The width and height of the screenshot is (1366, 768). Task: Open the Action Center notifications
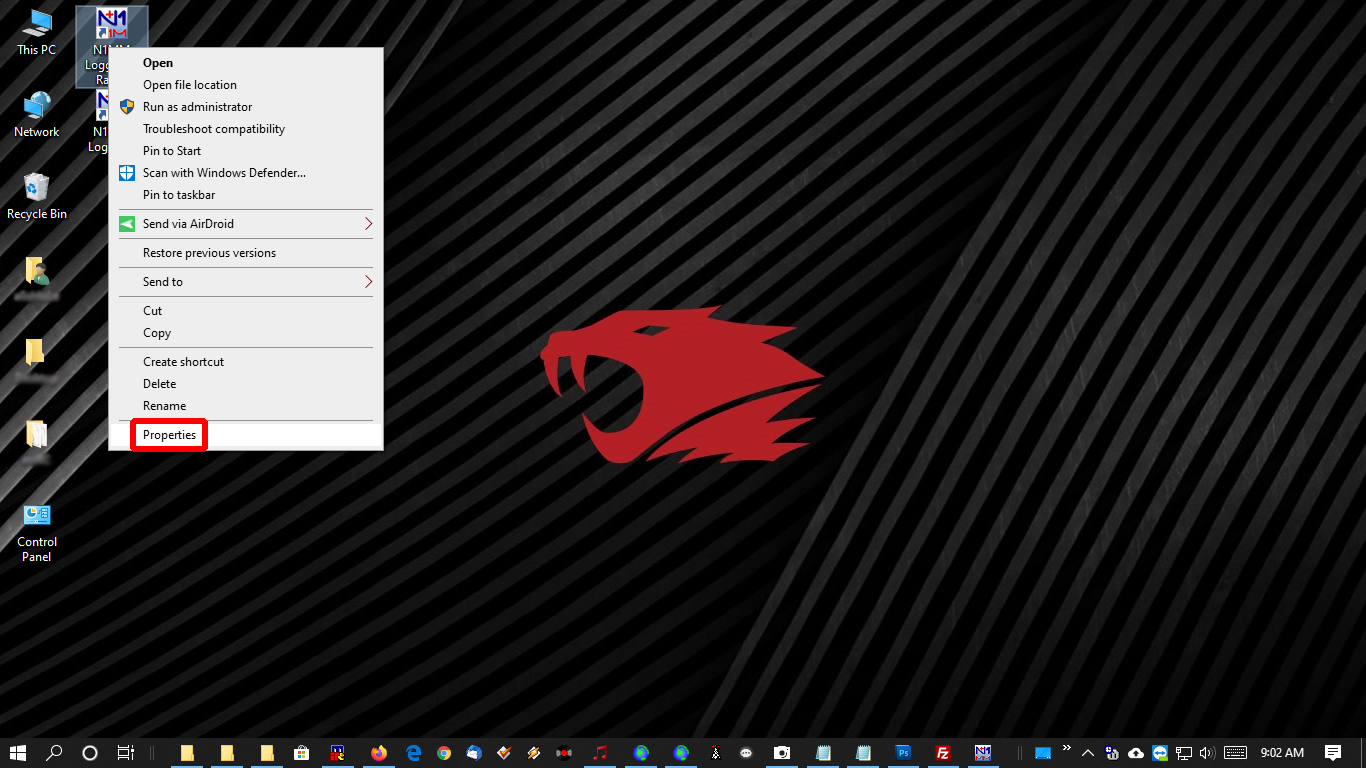(x=1333, y=753)
